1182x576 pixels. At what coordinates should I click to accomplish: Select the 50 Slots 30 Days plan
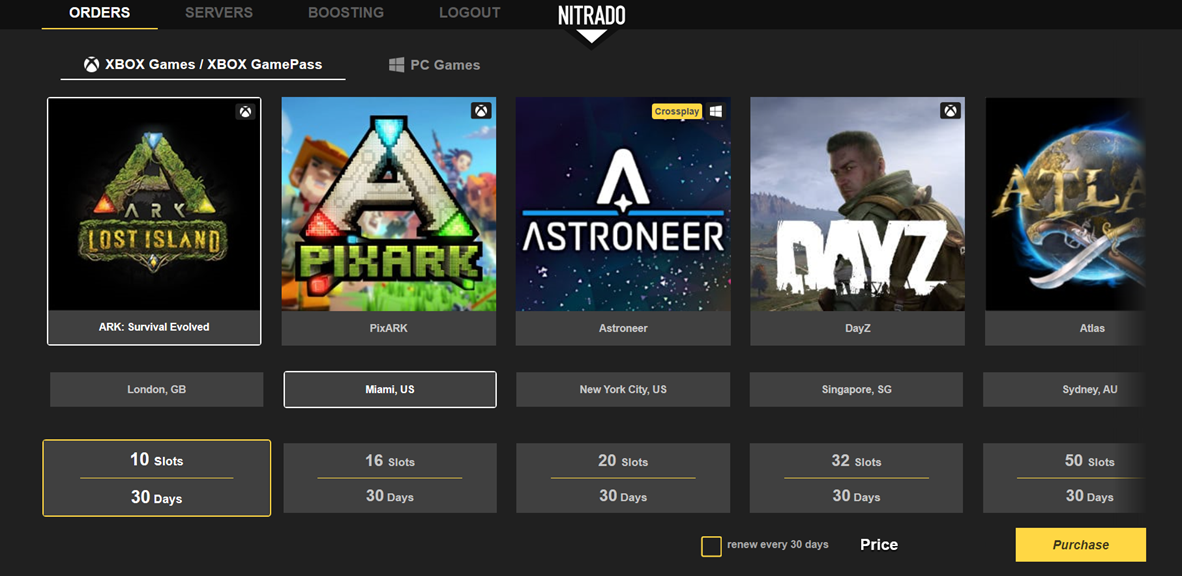(x=1090, y=478)
